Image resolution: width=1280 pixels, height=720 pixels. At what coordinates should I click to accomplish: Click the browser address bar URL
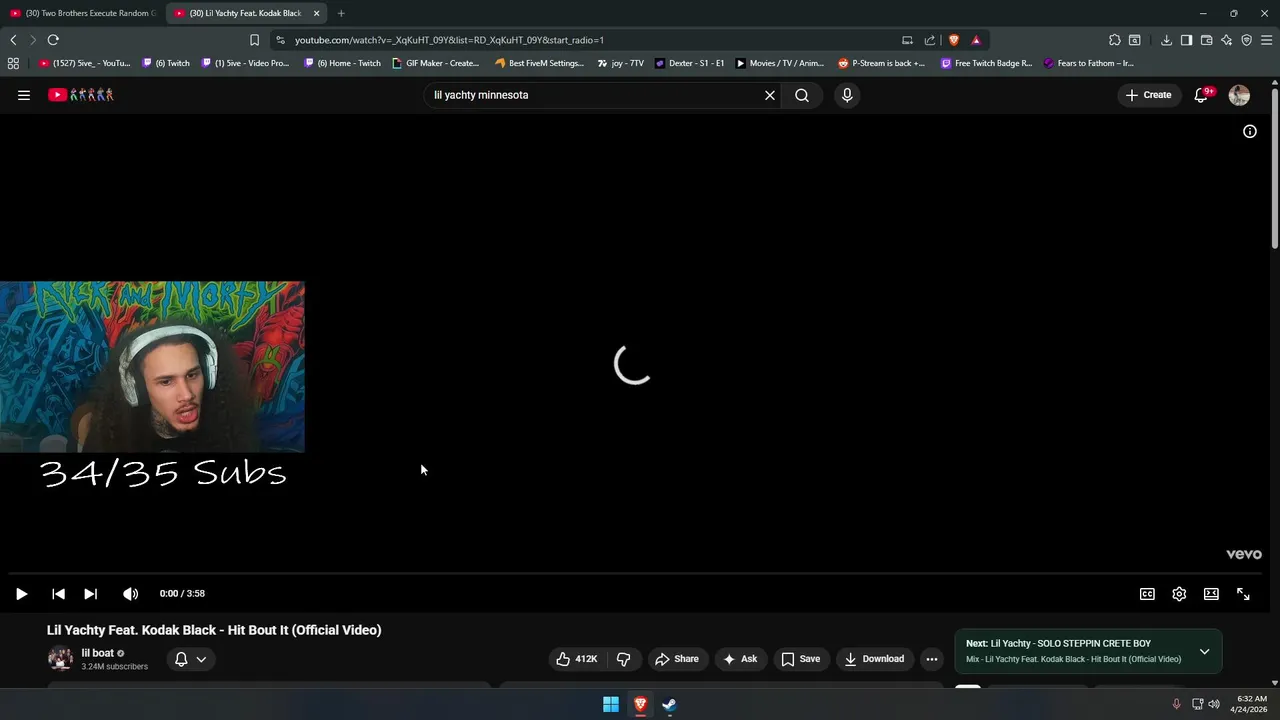tap(449, 40)
